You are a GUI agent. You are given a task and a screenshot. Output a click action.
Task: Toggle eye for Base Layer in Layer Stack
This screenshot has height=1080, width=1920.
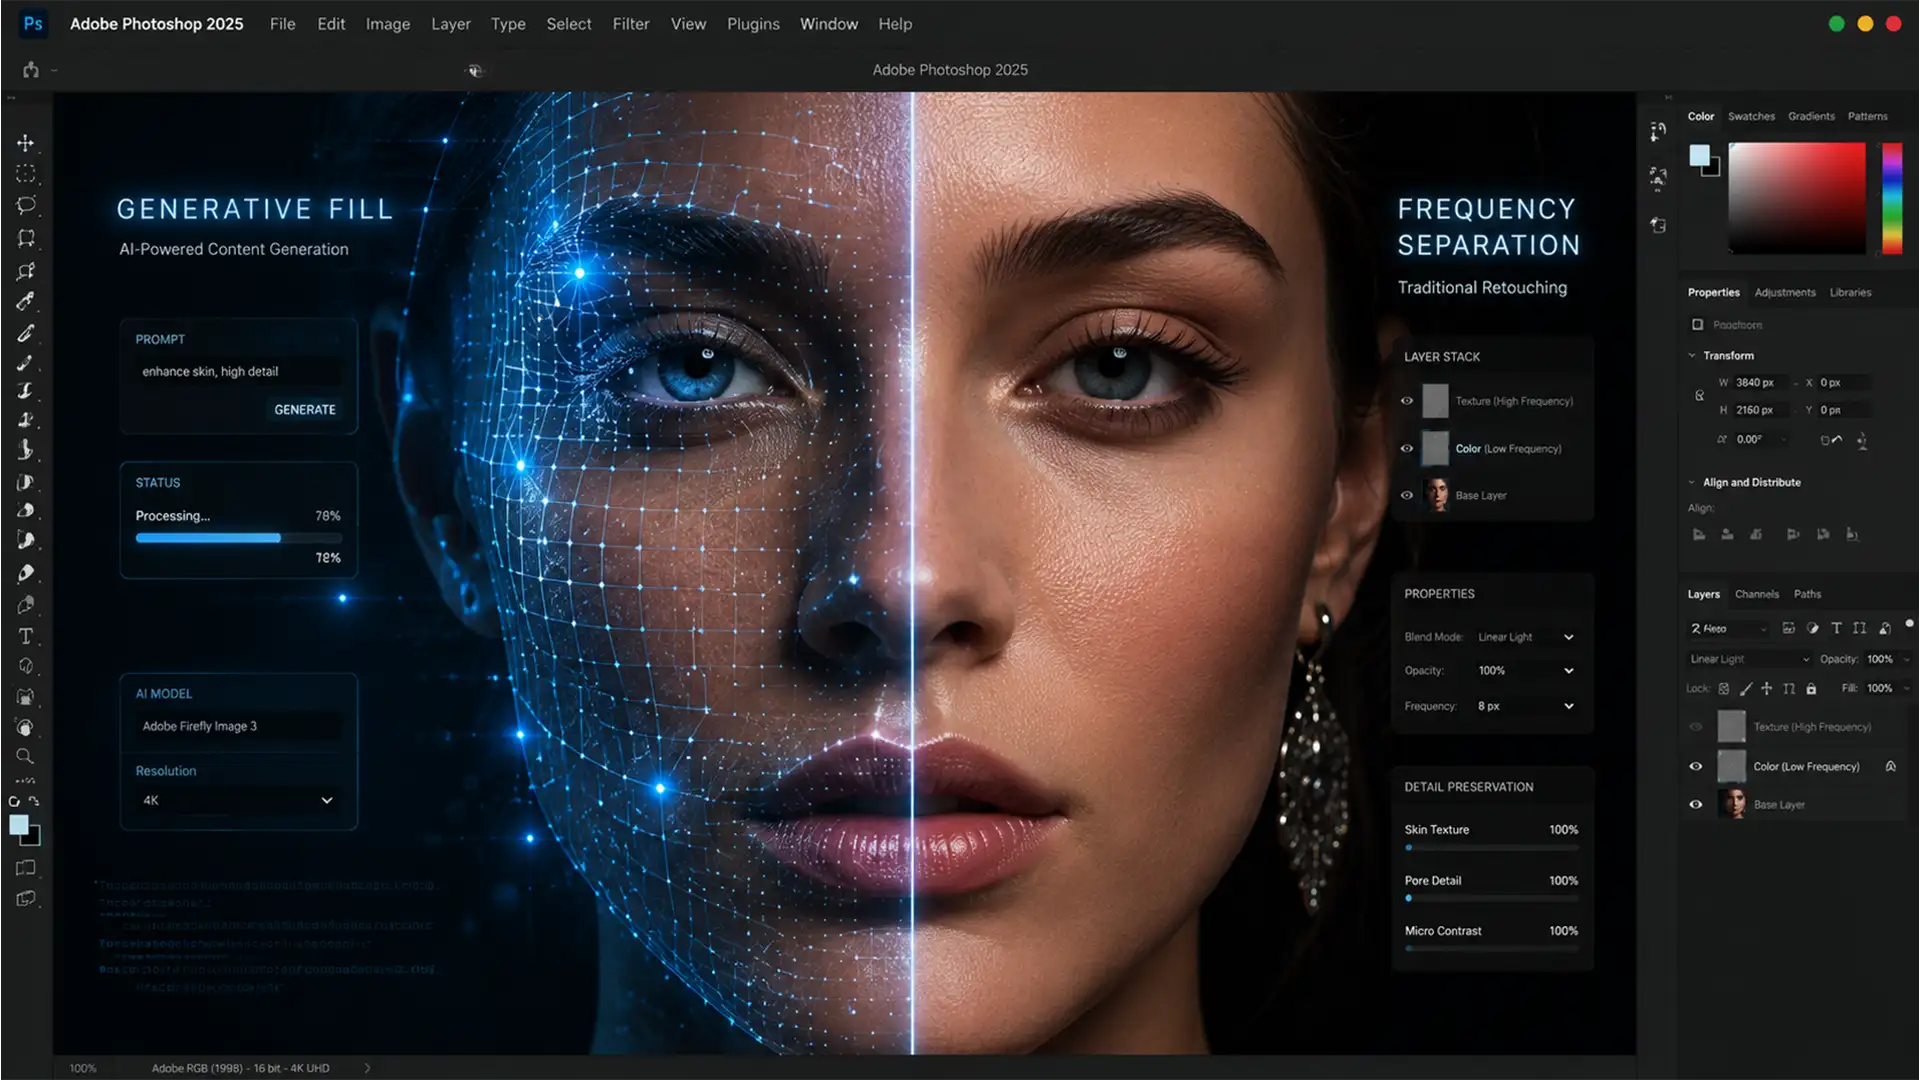pos(1407,495)
